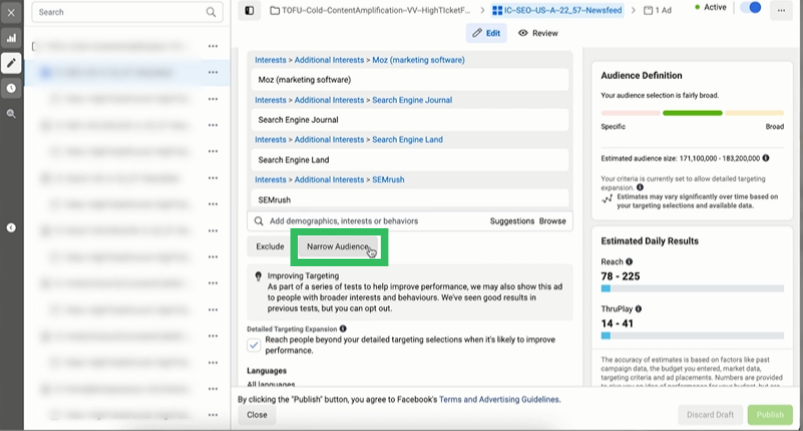Close the ads manager editor with X icon
The image size is (803, 431).
click(11, 13)
